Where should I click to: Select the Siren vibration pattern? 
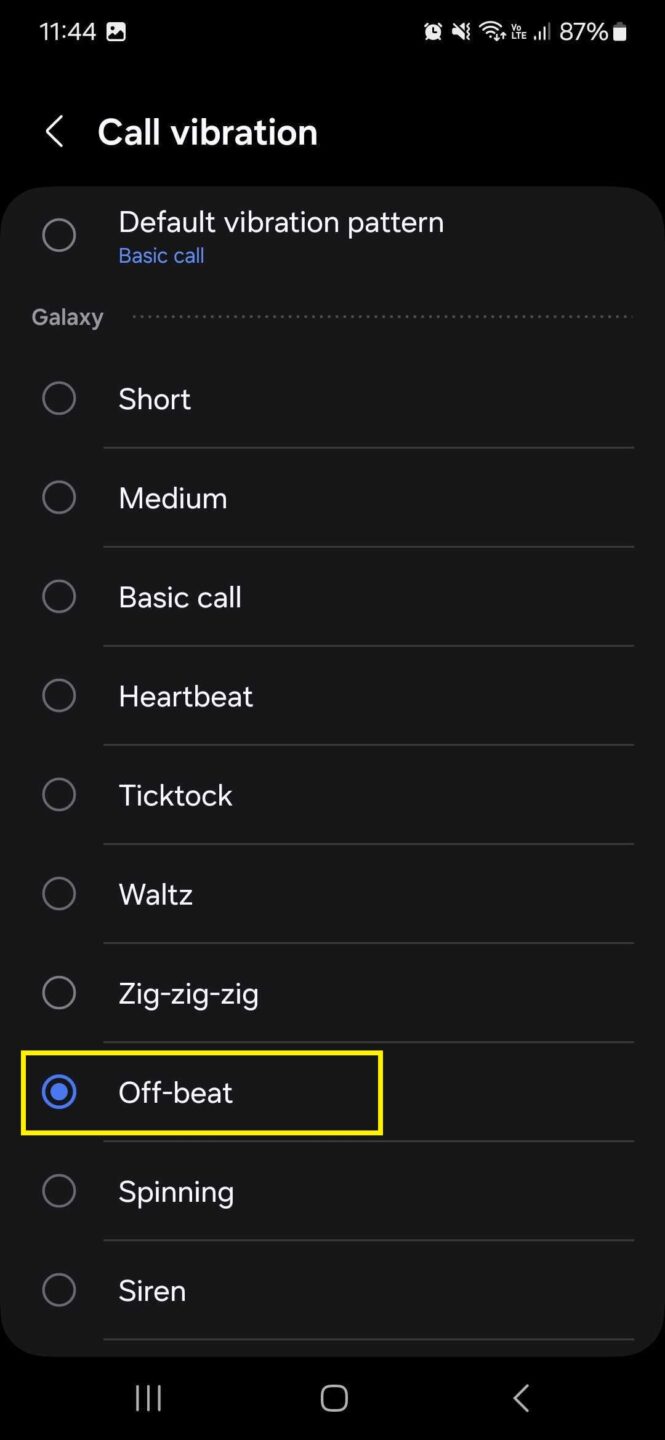pos(59,1290)
